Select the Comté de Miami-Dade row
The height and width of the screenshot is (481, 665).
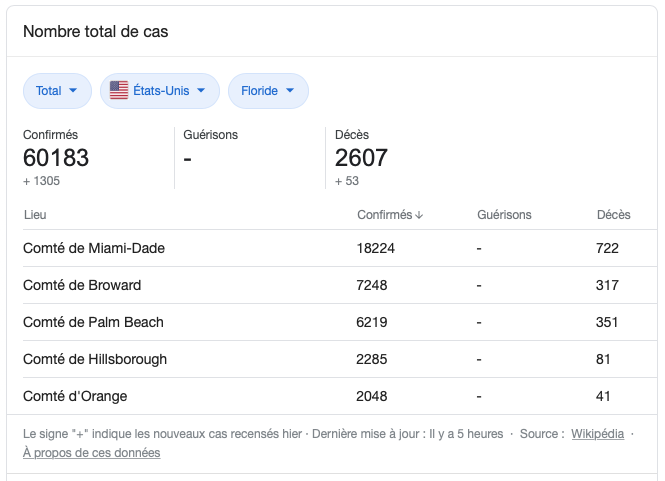[94, 248]
